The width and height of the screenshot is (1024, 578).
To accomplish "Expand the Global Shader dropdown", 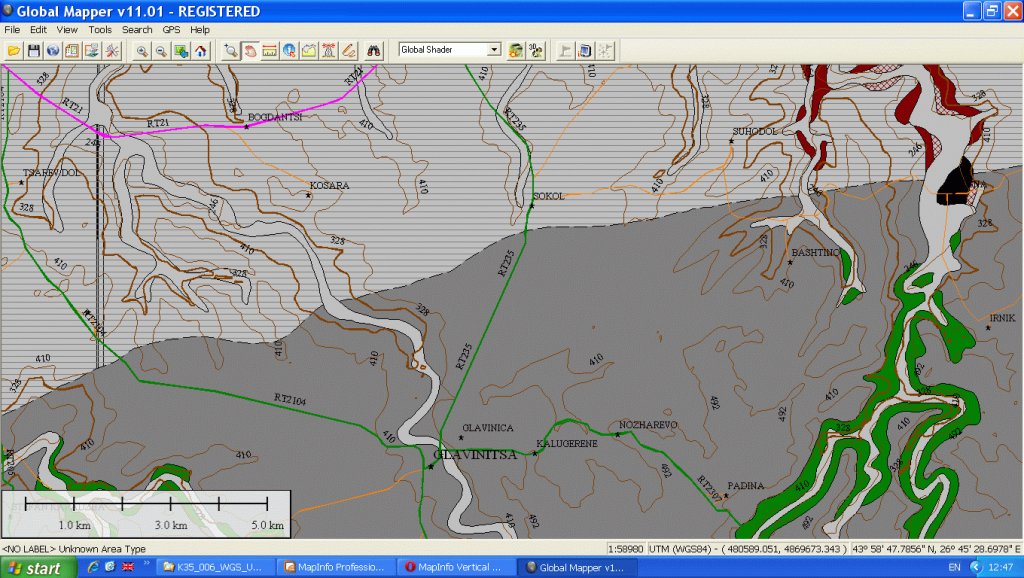I will (x=493, y=50).
